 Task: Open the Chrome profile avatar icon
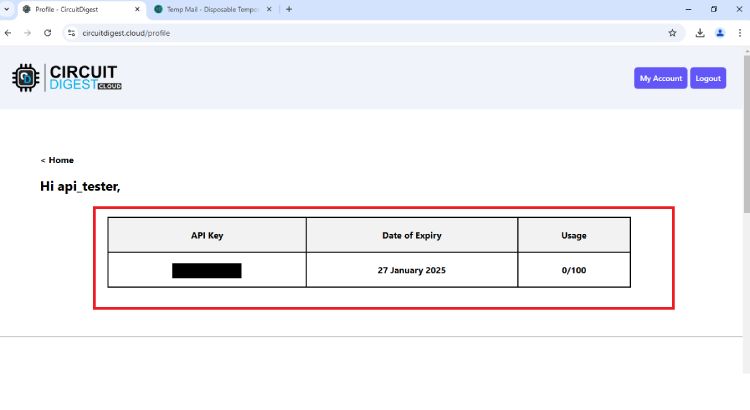[x=720, y=32]
